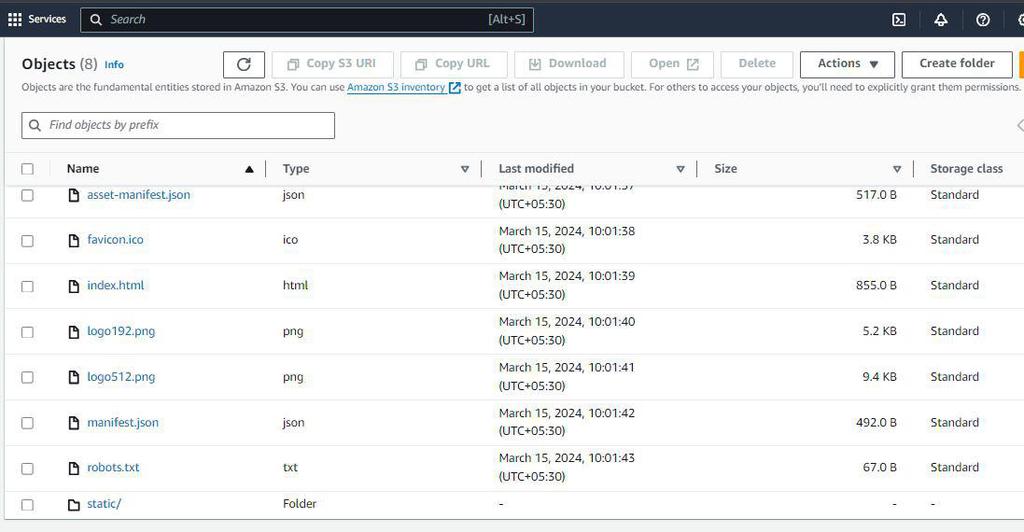
Task: Open the logo192.png object link
Action: [121, 331]
